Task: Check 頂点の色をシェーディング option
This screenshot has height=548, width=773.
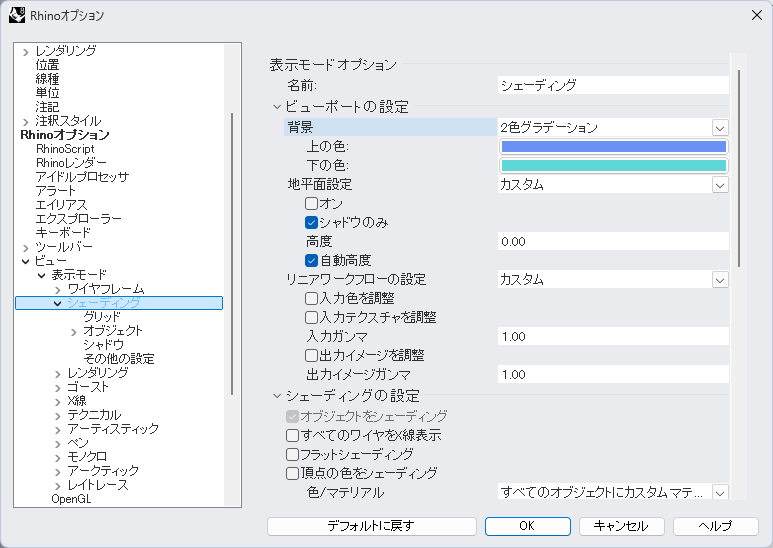Action: (x=292, y=473)
